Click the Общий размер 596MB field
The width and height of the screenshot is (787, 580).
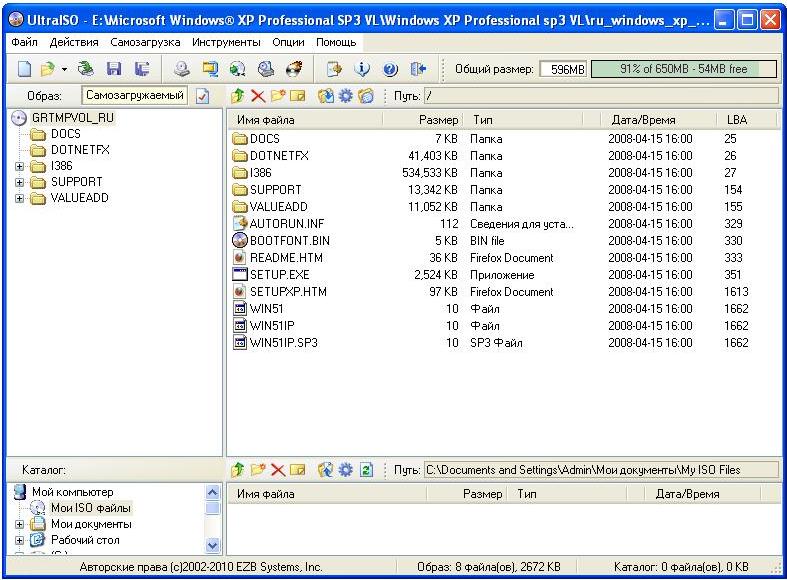563,69
